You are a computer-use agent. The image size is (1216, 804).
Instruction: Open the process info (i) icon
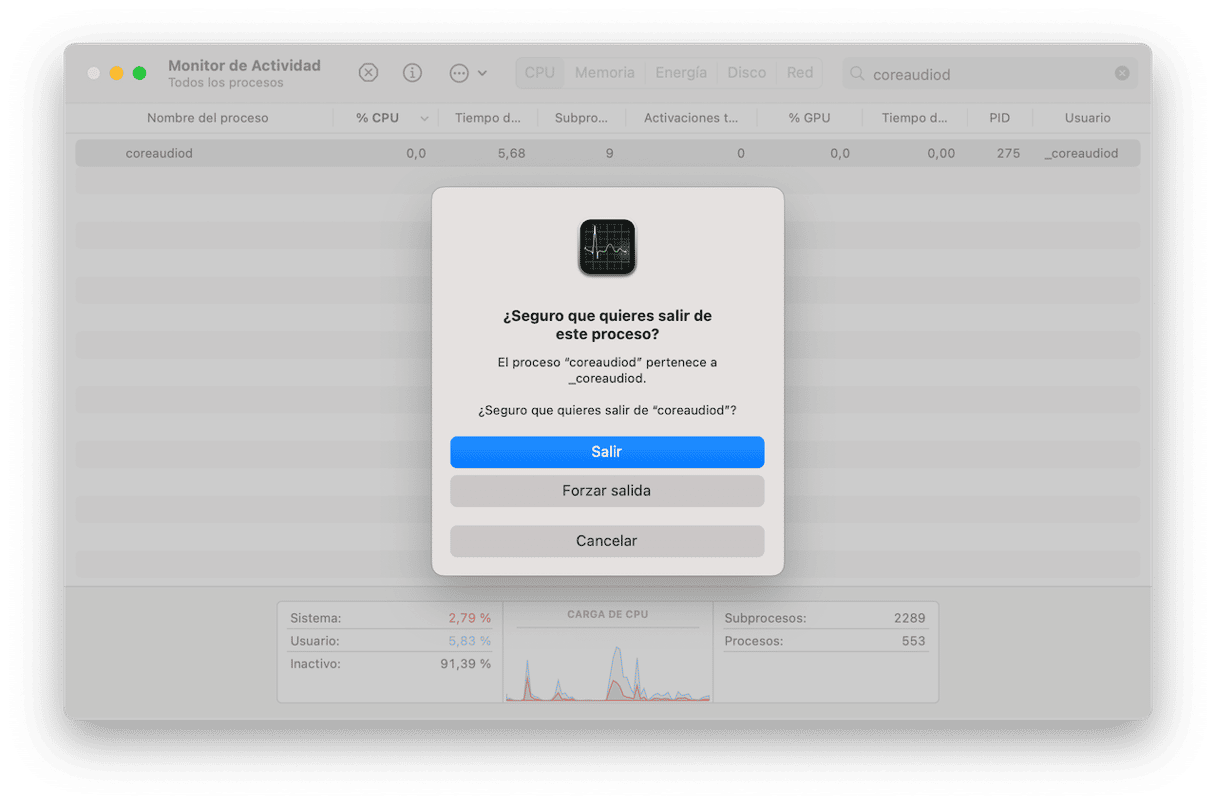click(x=412, y=73)
